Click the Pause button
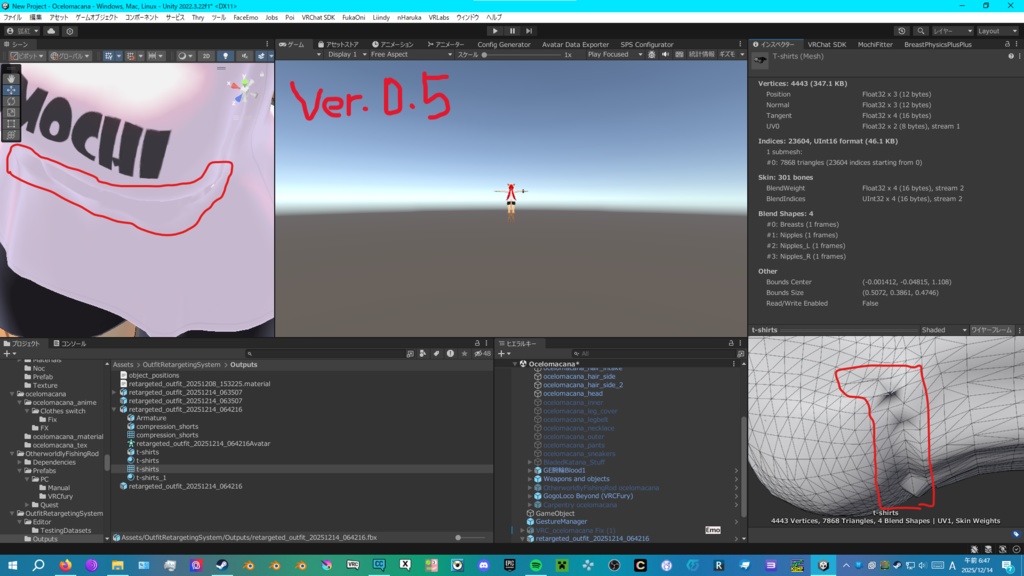 pyautogui.click(x=512, y=31)
